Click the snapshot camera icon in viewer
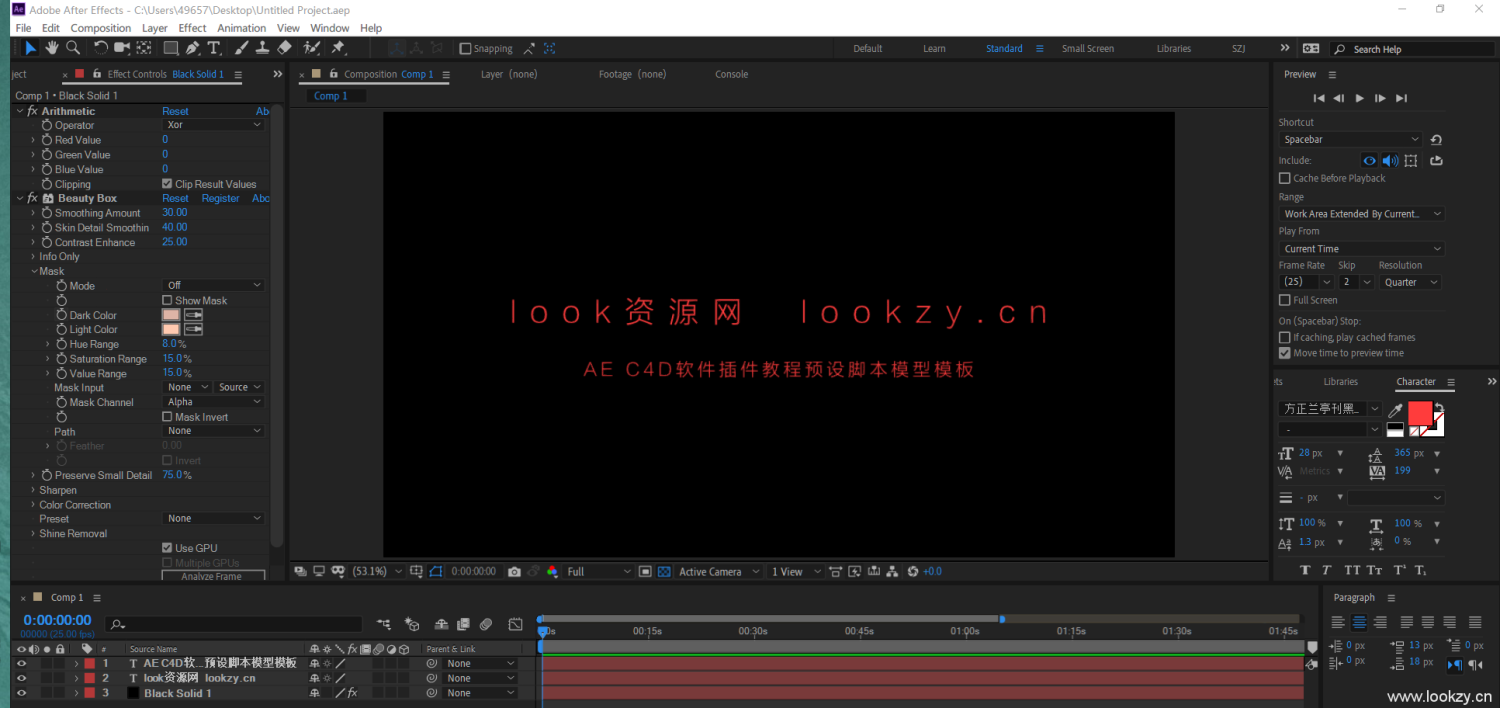Viewport: 1500px width, 708px height. click(514, 572)
